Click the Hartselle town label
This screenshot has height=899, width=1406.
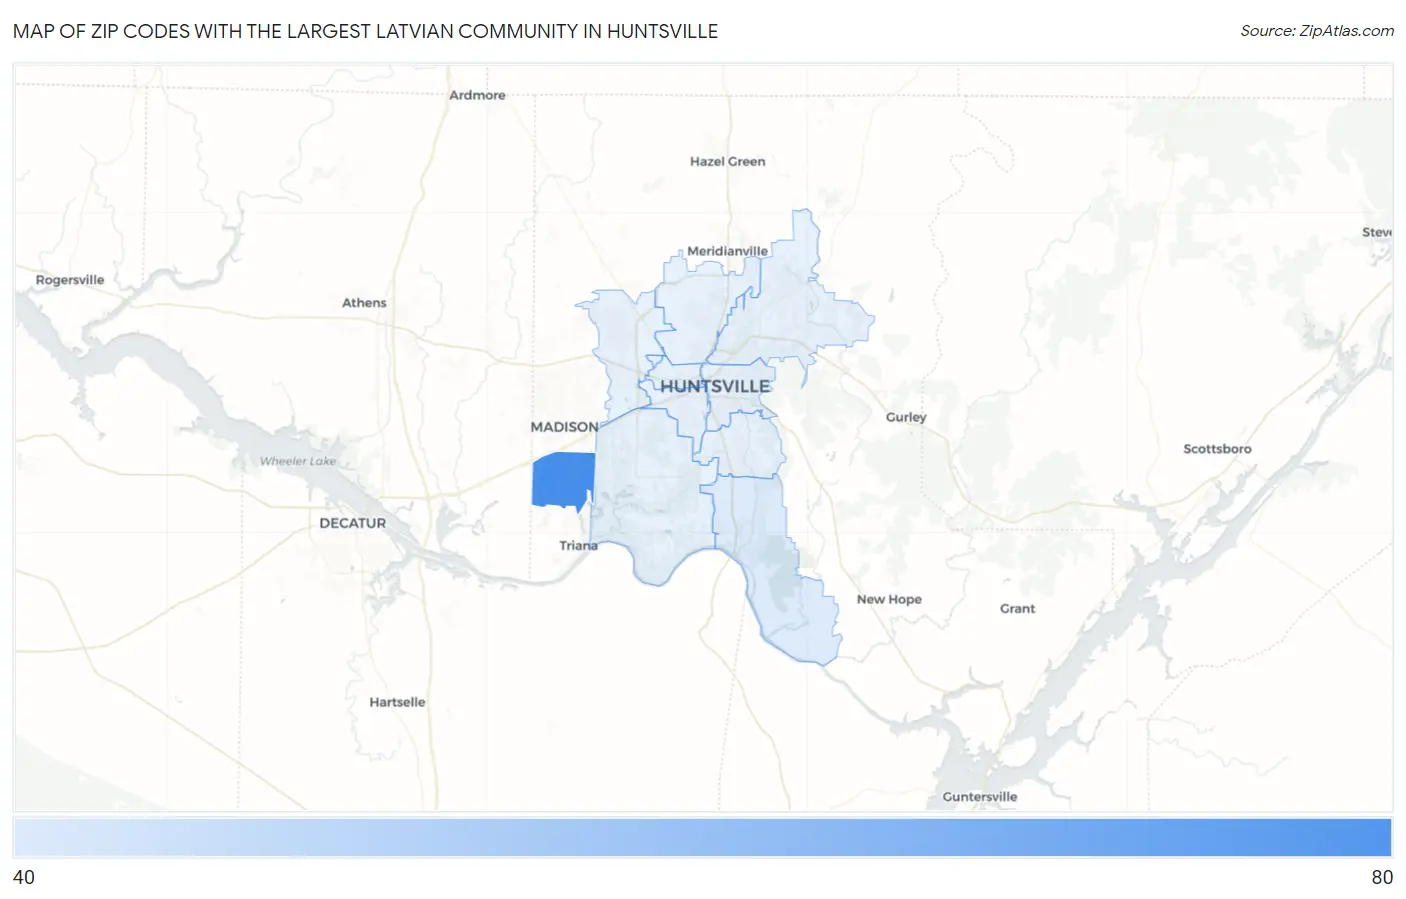pos(397,702)
